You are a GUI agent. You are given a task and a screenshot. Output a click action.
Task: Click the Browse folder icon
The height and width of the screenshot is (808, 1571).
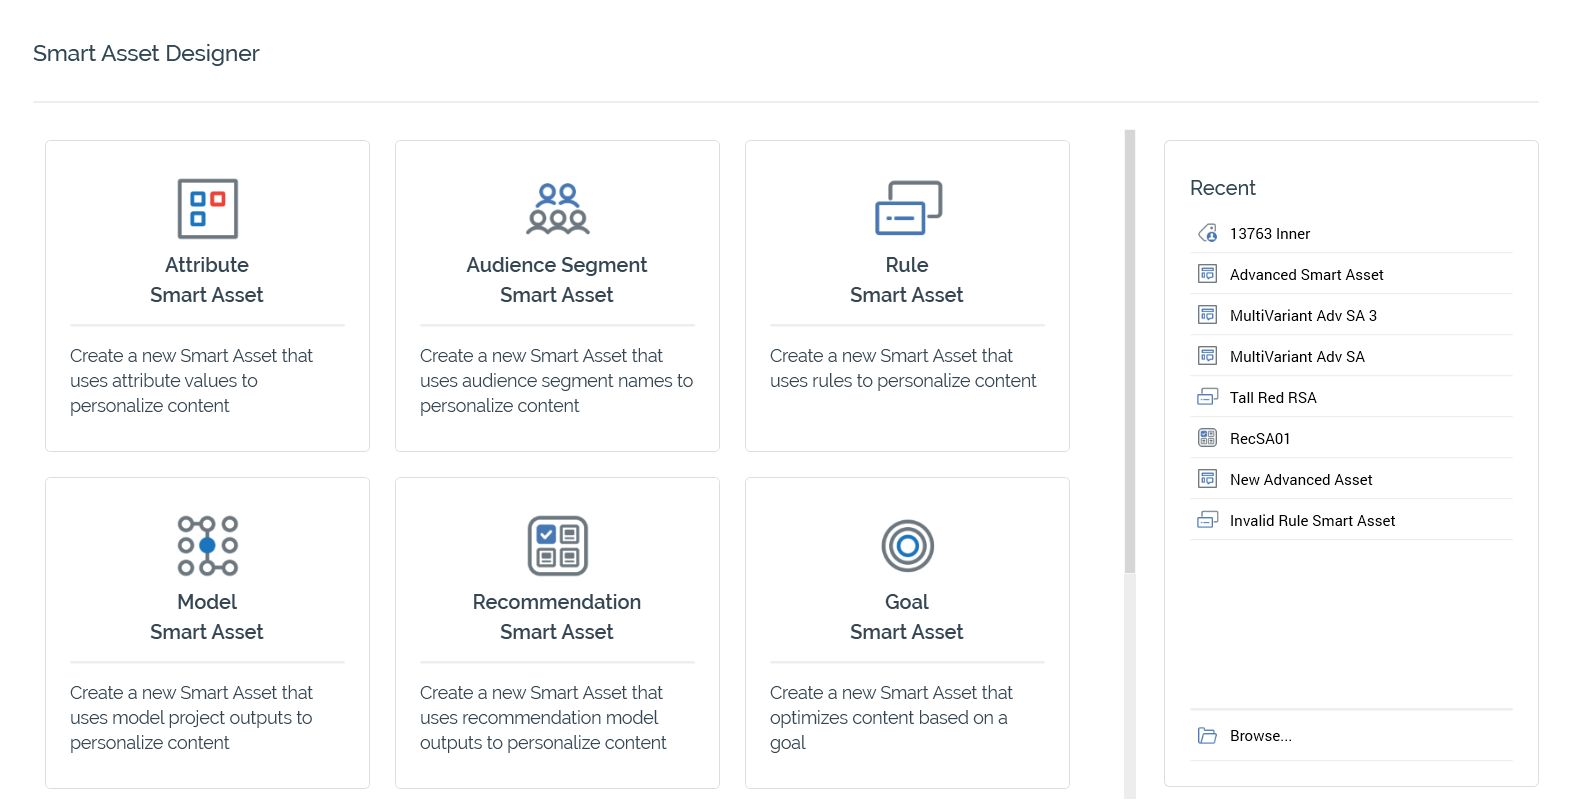click(x=1207, y=736)
